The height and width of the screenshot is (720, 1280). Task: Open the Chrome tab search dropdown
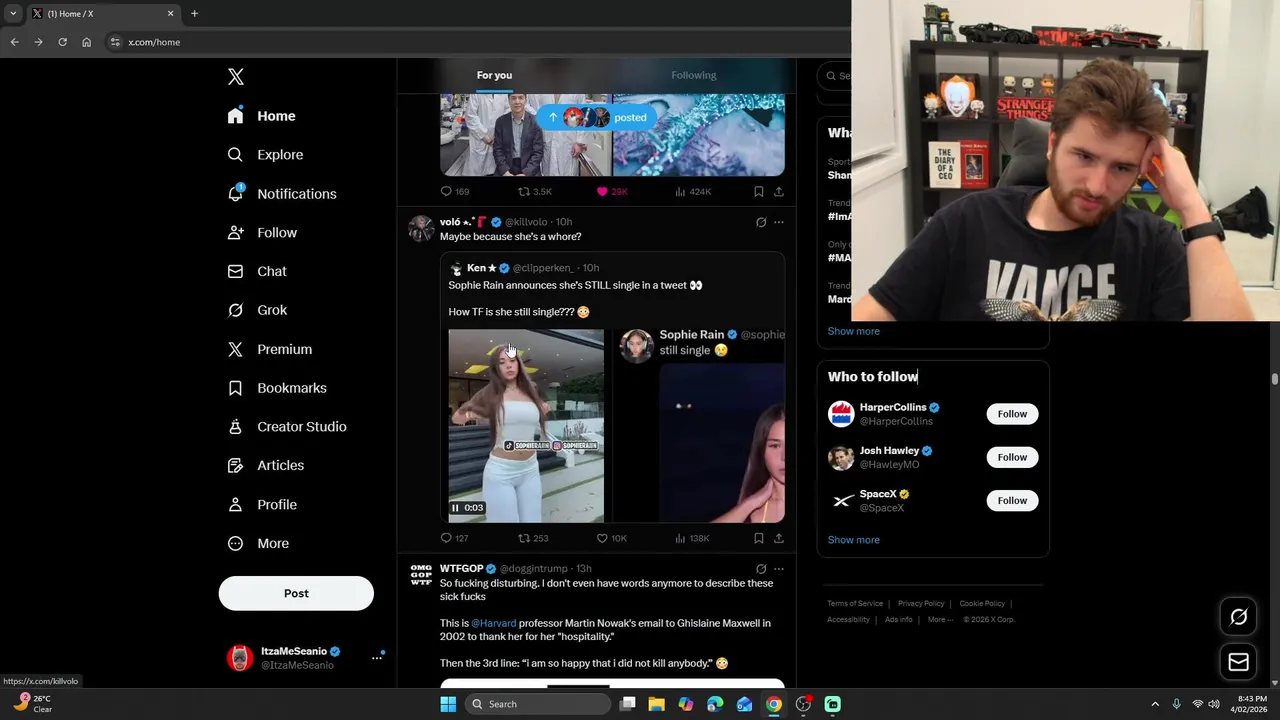(13, 14)
